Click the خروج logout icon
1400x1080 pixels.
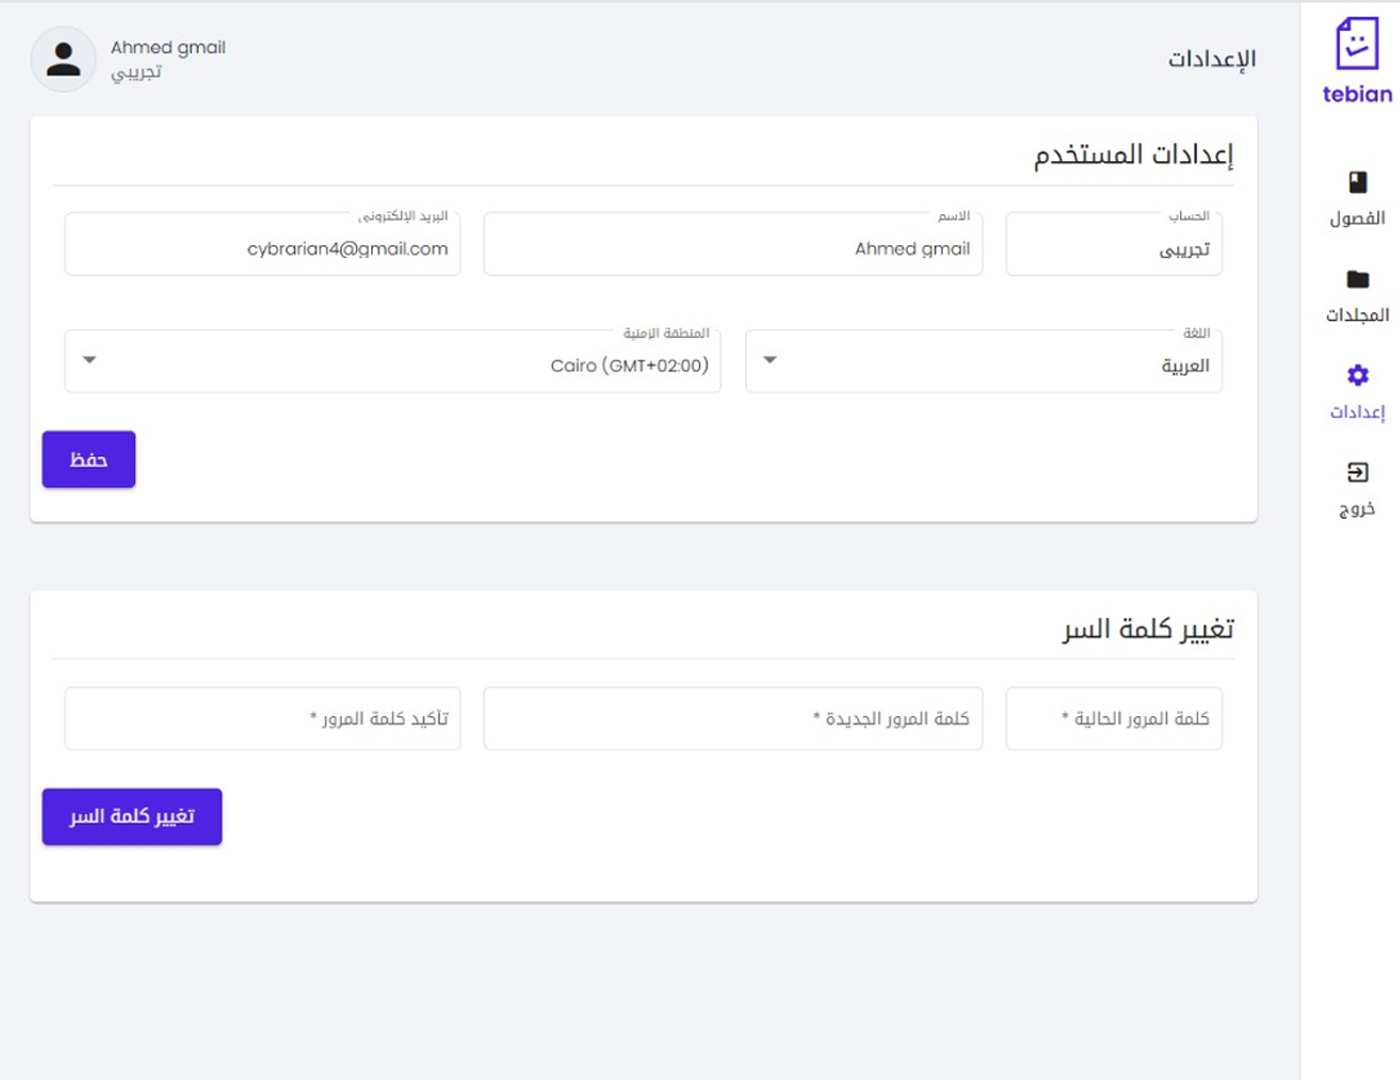coord(1357,472)
